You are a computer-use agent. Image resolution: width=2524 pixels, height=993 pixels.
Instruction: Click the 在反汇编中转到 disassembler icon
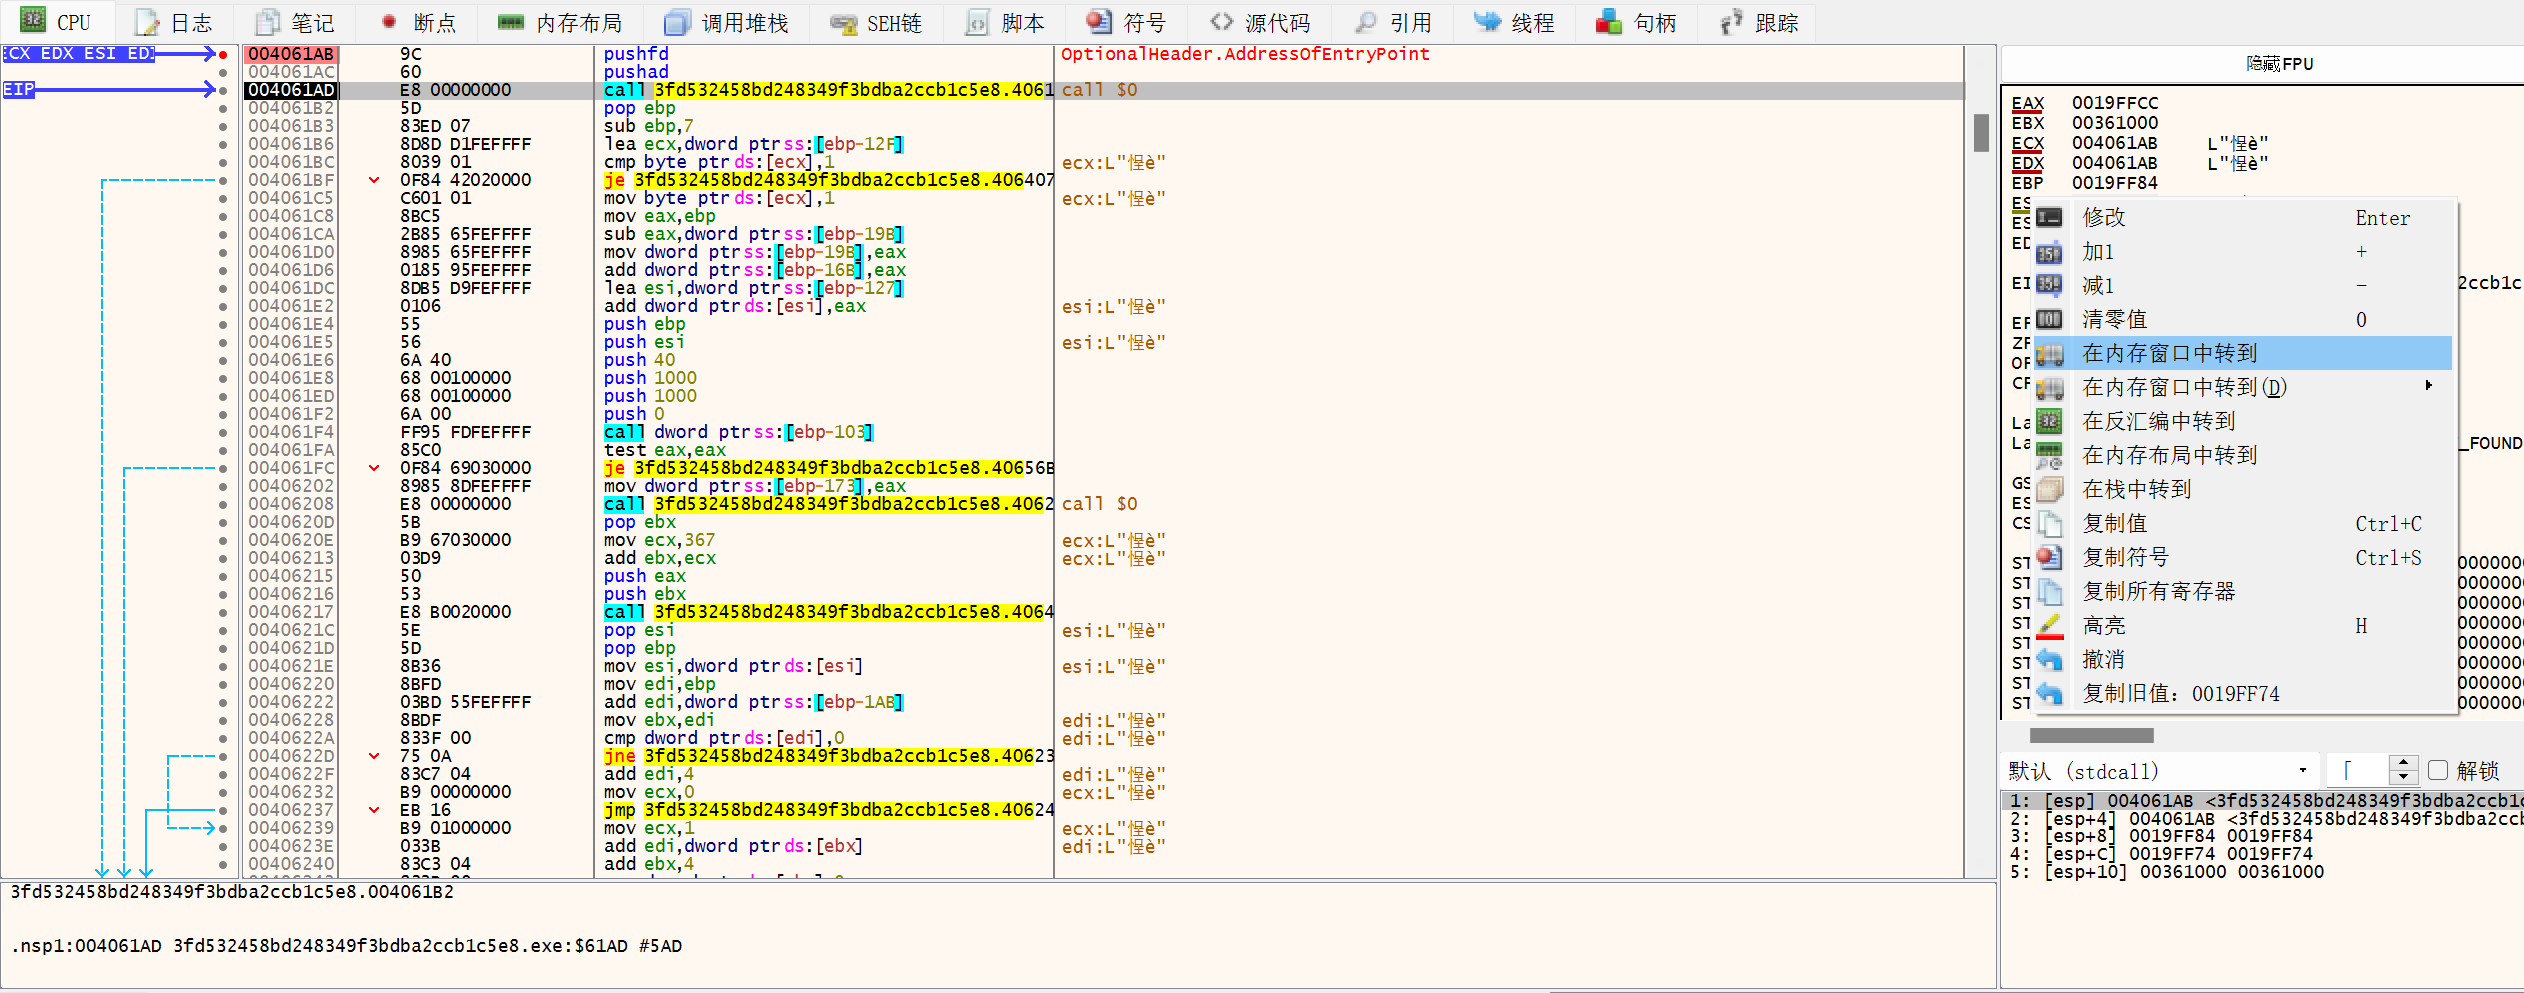pyautogui.click(x=2049, y=421)
